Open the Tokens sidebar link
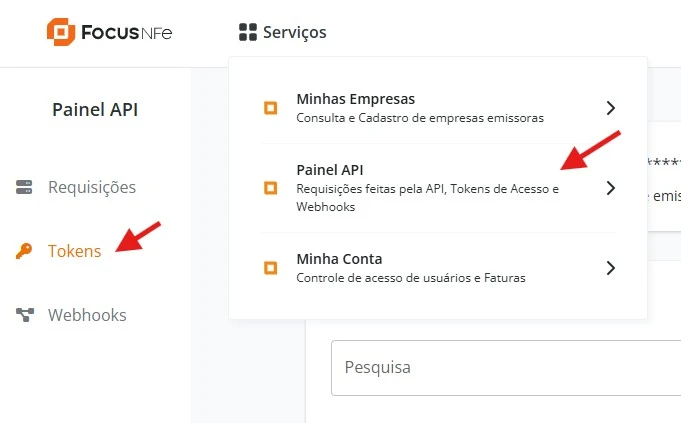681x423 pixels. click(74, 251)
